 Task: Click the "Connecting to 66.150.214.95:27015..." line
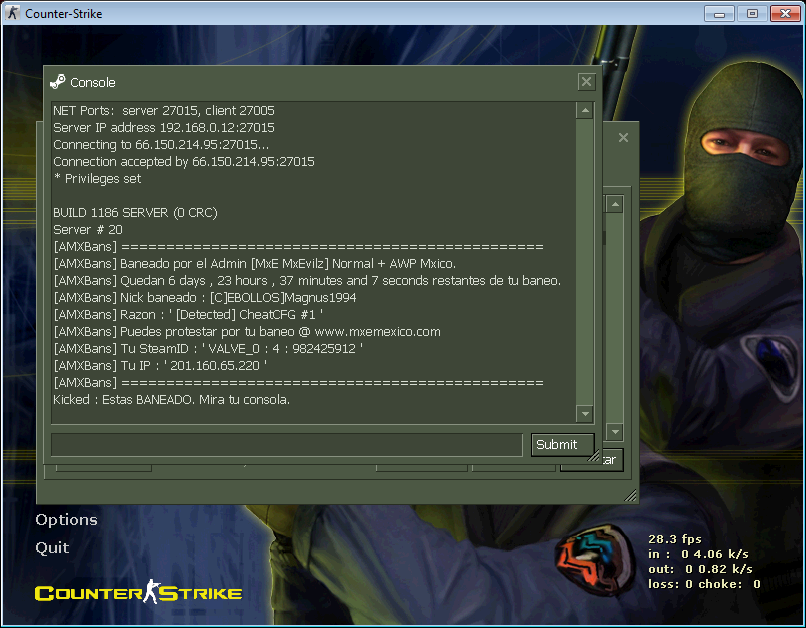tap(161, 144)
